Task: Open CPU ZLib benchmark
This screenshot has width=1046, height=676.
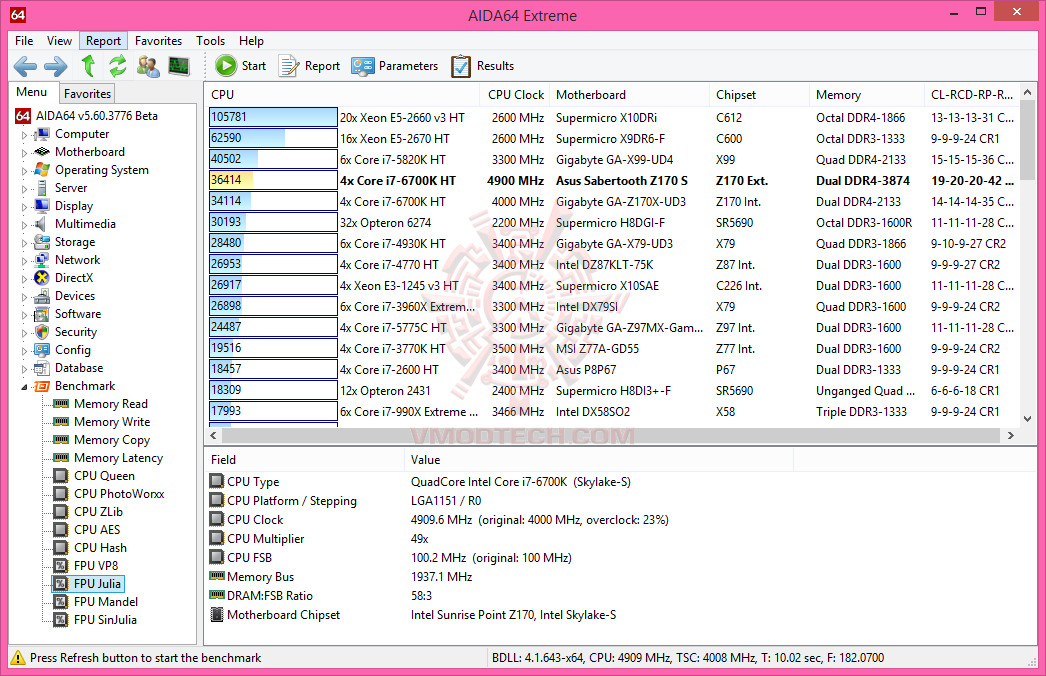Action: pyautogui.click(x=98, y=513)
